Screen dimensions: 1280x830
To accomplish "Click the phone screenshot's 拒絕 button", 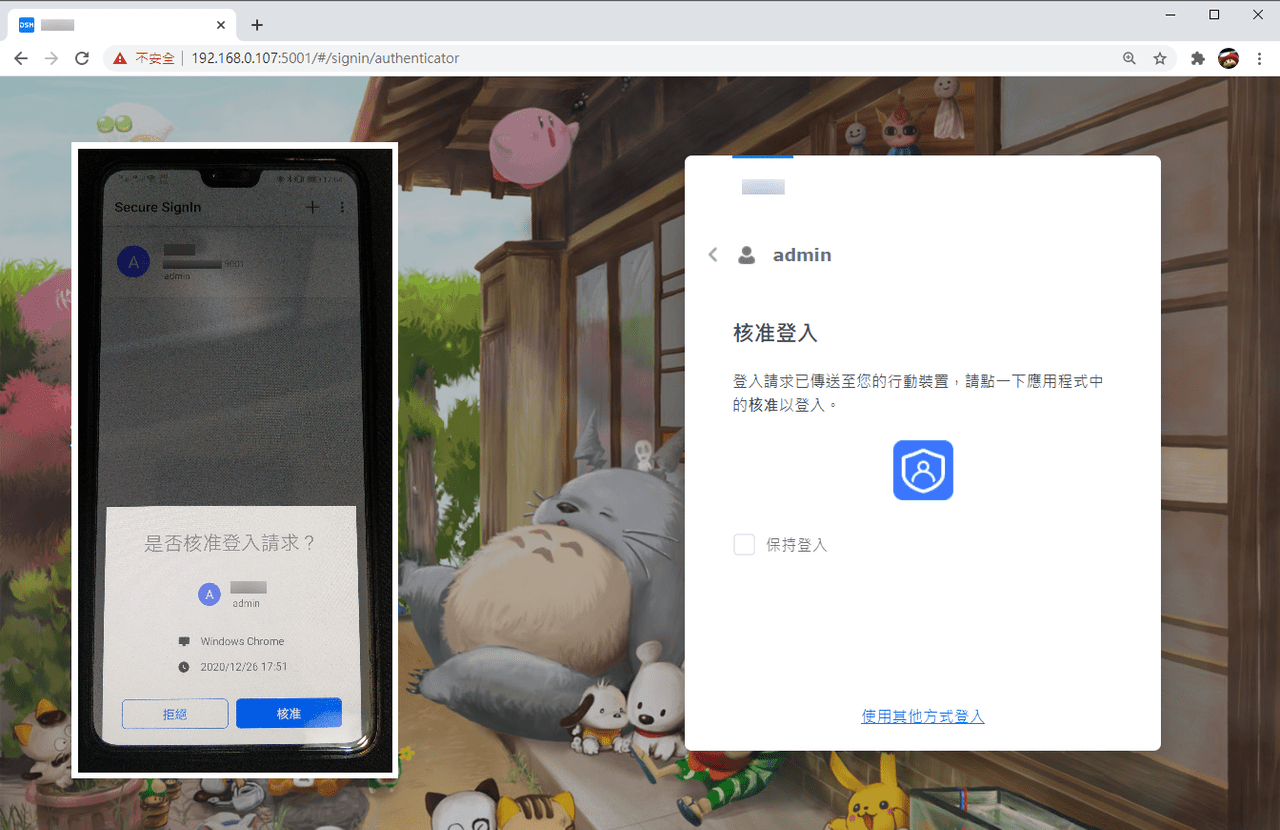I will tap(175, 714).
